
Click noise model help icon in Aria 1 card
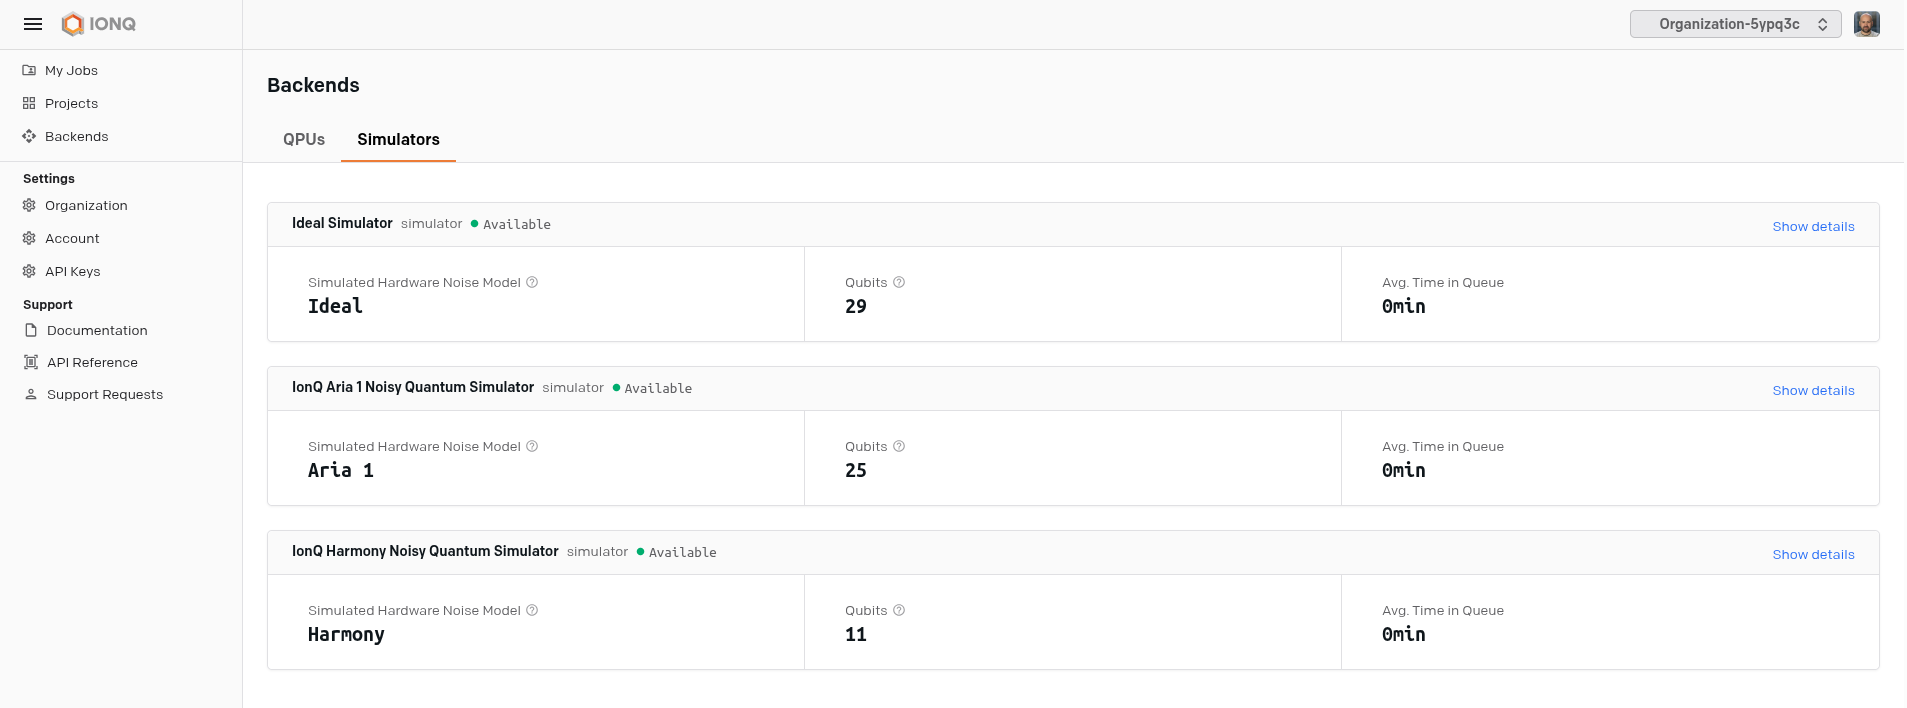(x=532, y=446)
